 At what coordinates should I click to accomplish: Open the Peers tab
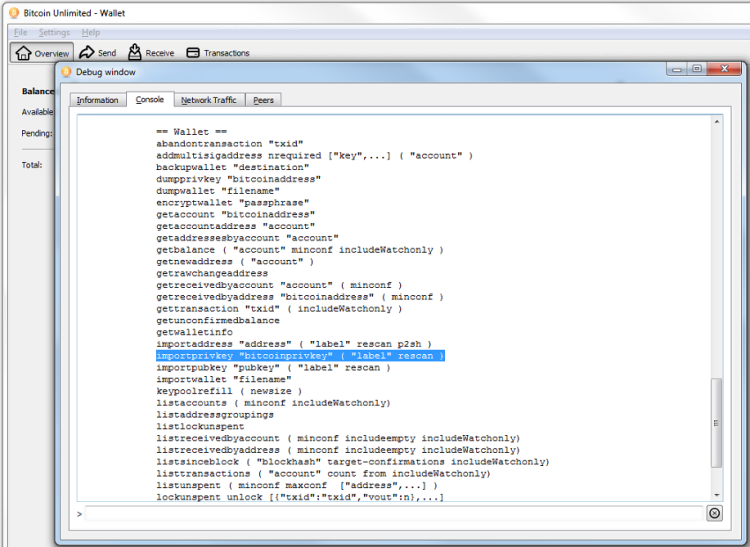click(264, 100)
